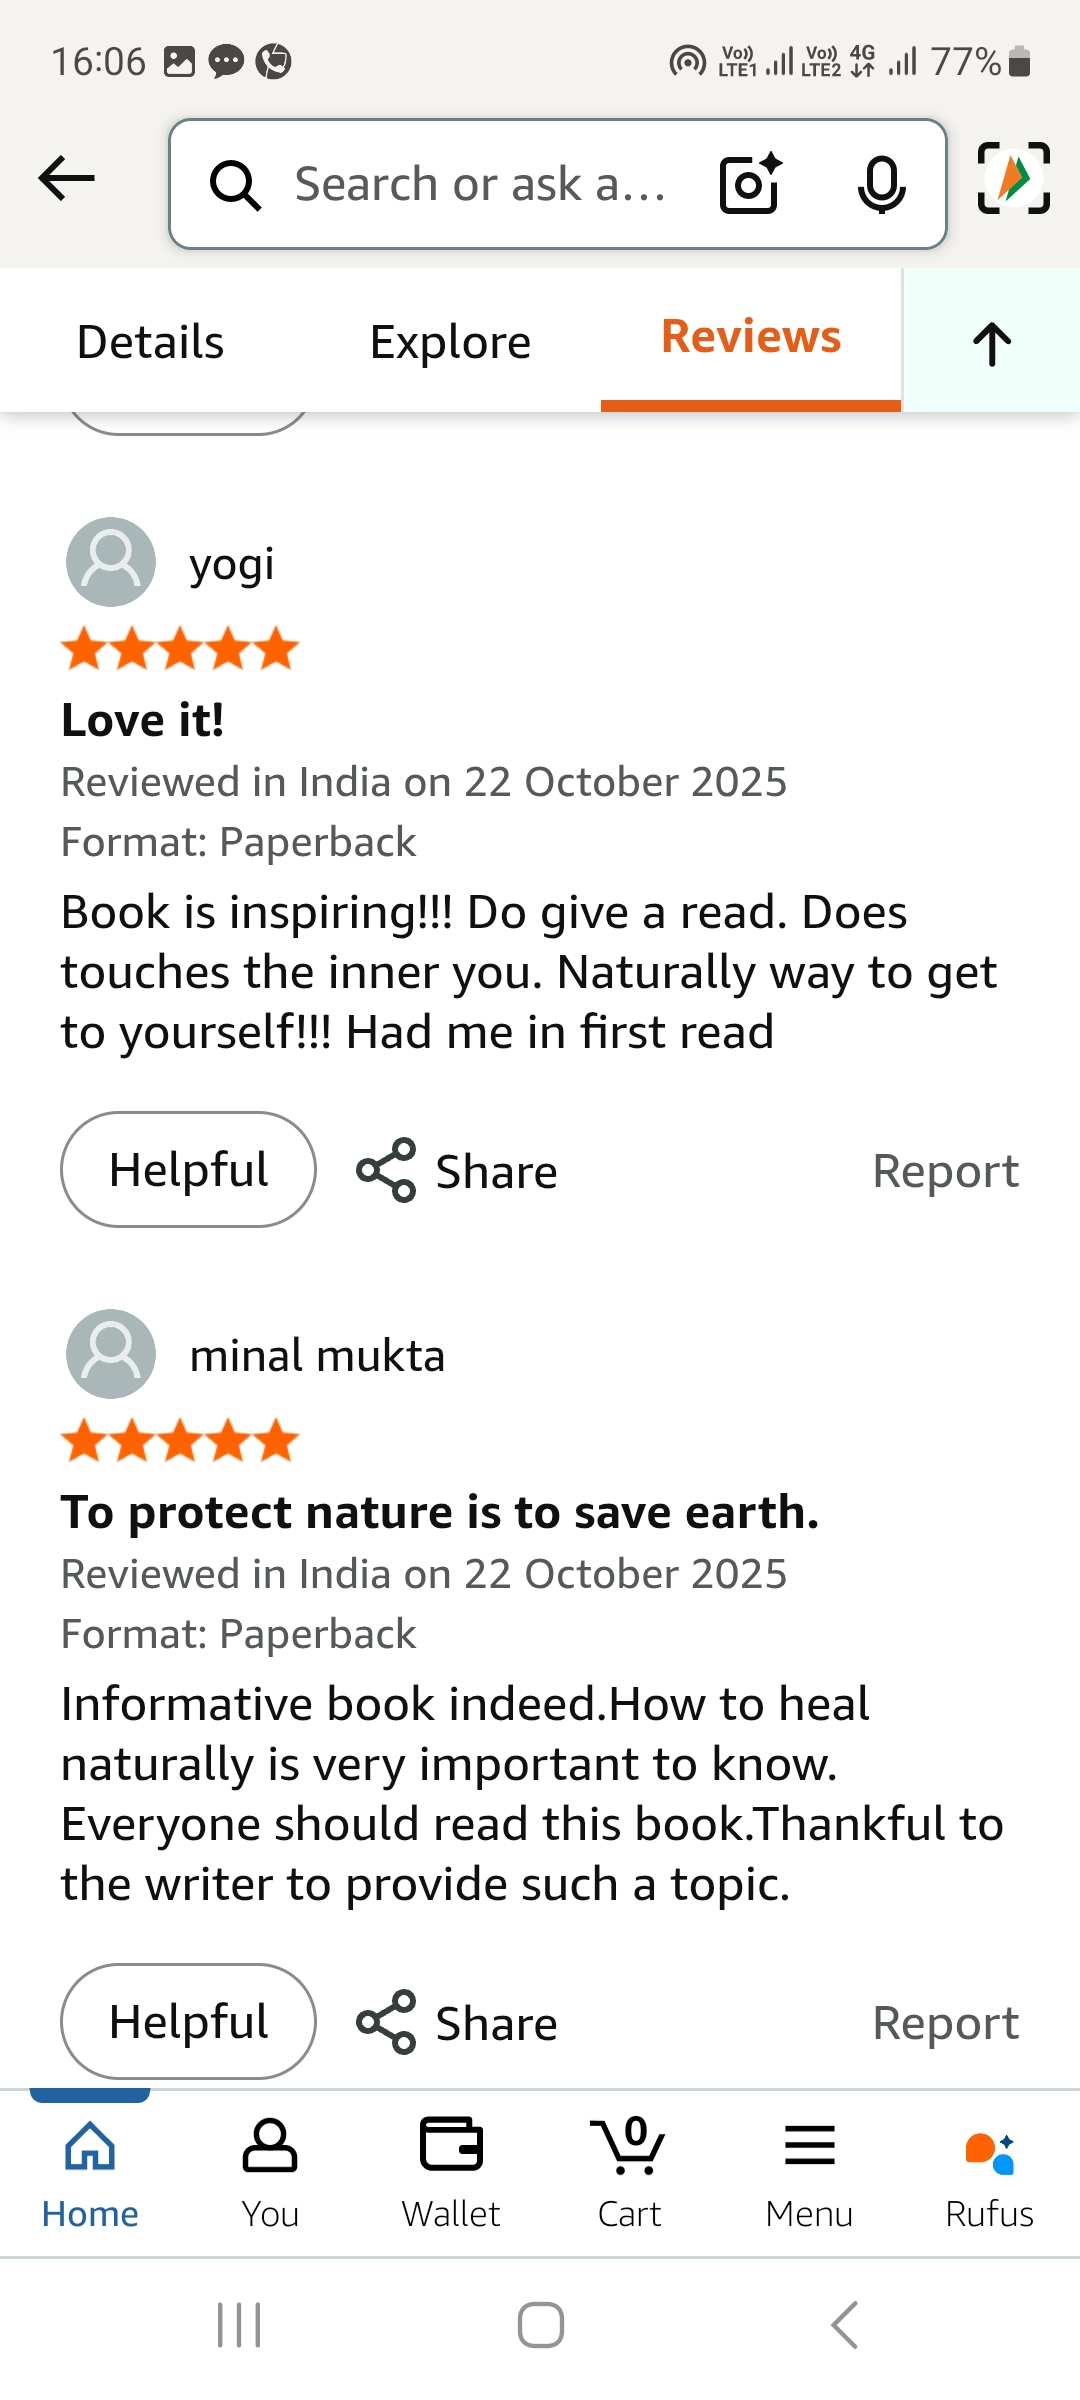
Task: Report yogi's Love it! review
Action: [945, 1171]
